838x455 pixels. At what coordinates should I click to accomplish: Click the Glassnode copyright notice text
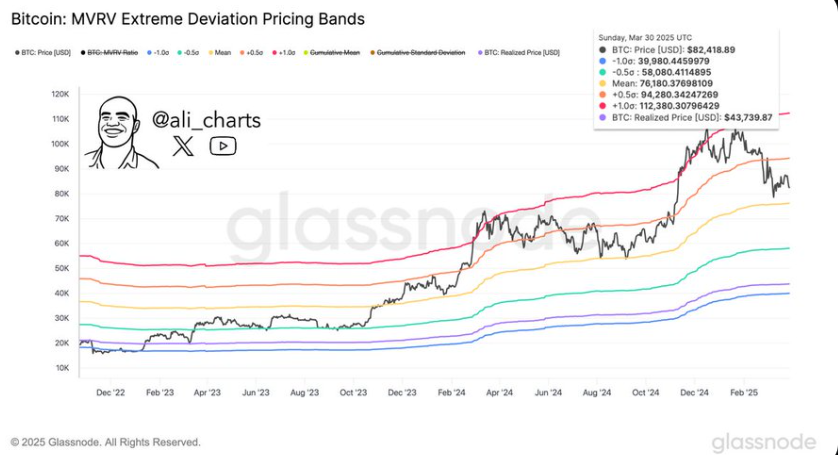pos(106,442)
